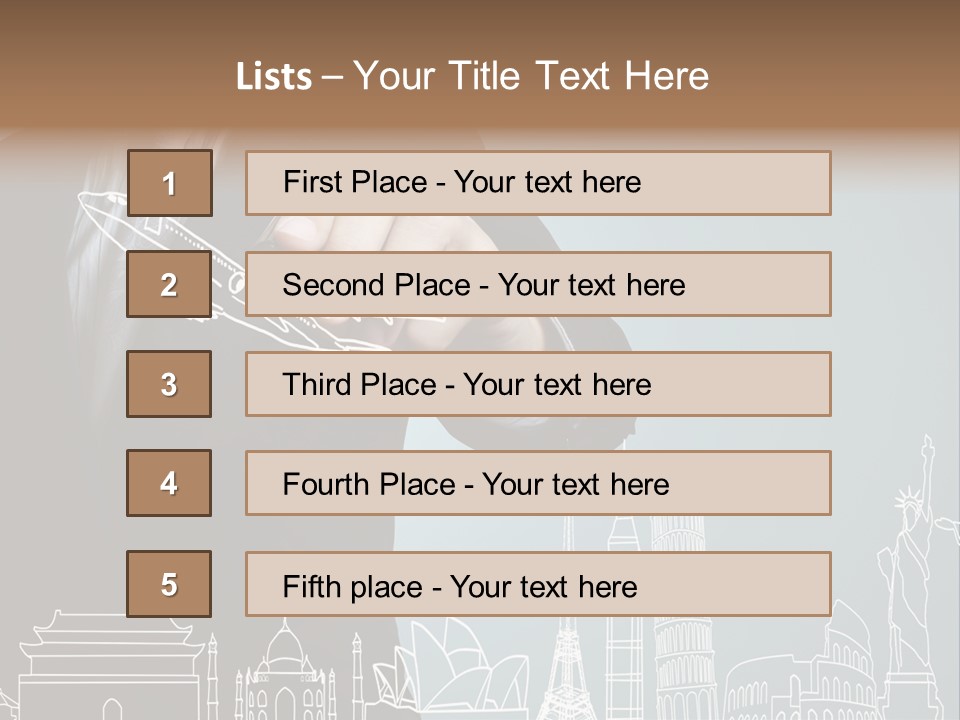Select the number 5 box
Viewport: 960px width, 720px height.
pyautogui.click(x=169, y=584)
